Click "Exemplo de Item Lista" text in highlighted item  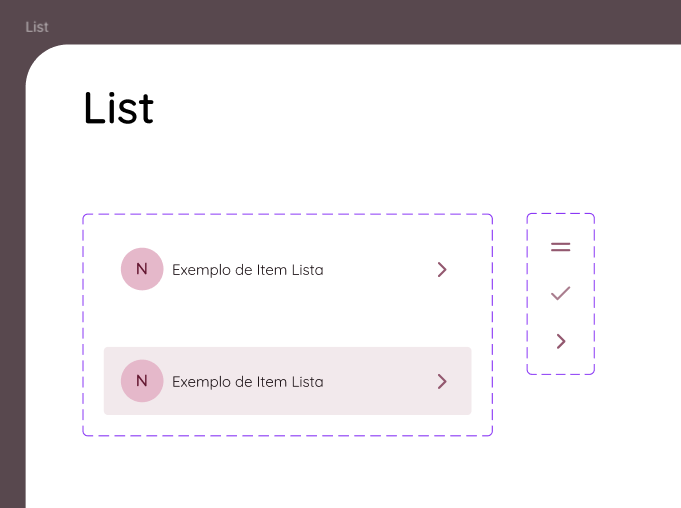pyautogui.click(x=247, y=382)
